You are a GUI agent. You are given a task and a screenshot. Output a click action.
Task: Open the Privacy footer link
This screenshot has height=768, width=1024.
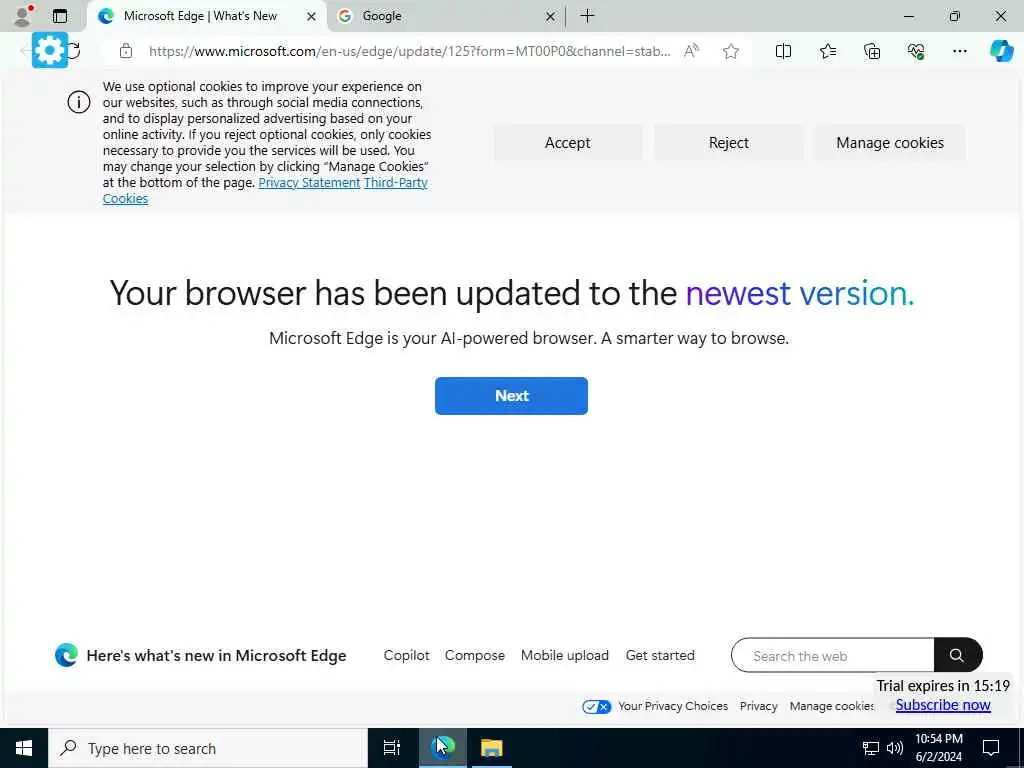pyautogui.click(x=758, y=706)
